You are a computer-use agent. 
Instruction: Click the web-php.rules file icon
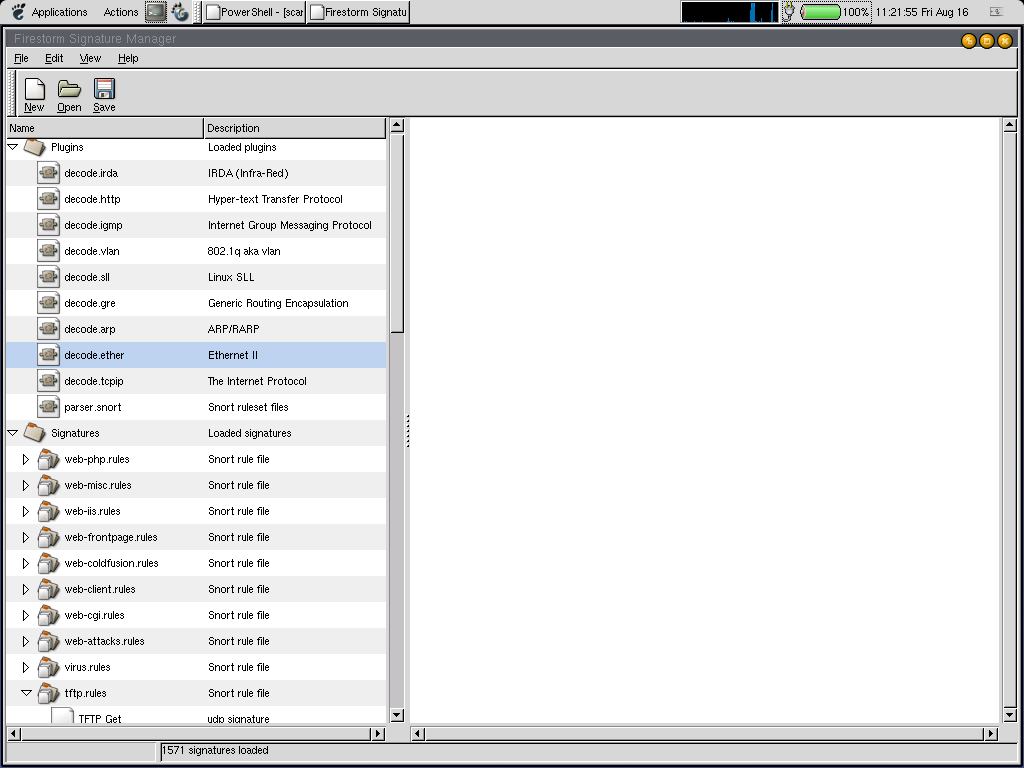click(48, 459)
